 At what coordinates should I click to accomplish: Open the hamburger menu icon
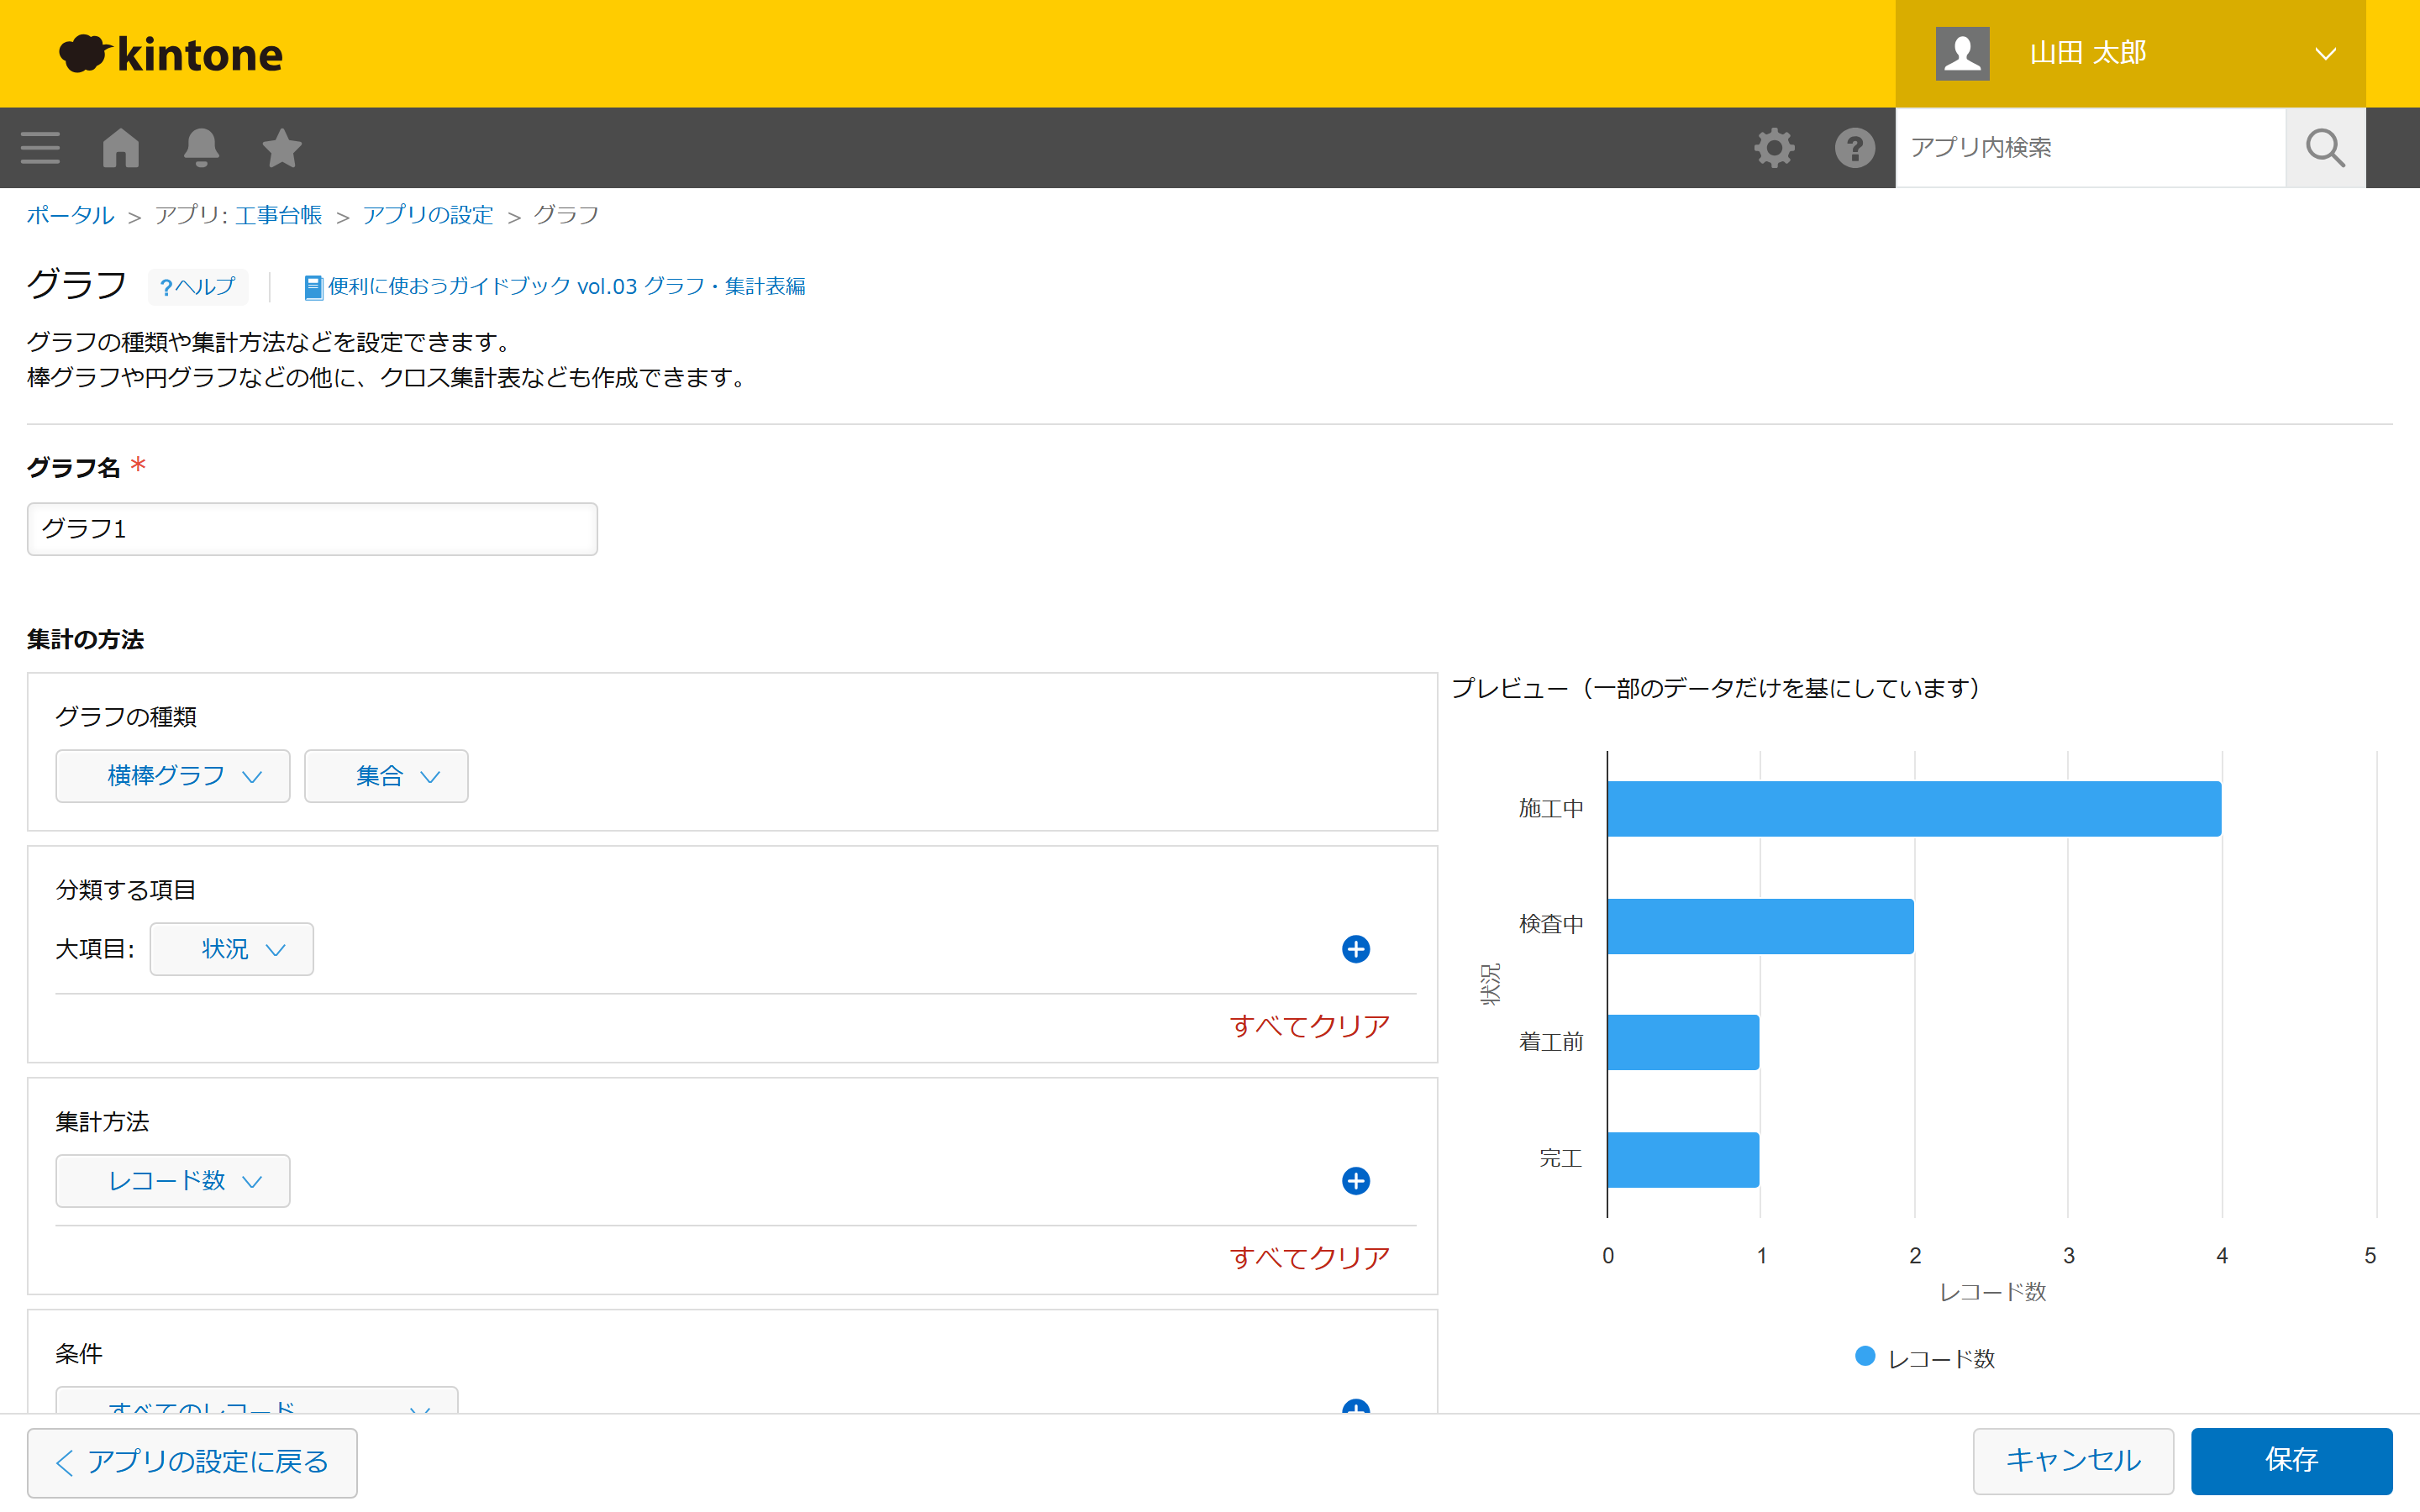click(40, 148)
